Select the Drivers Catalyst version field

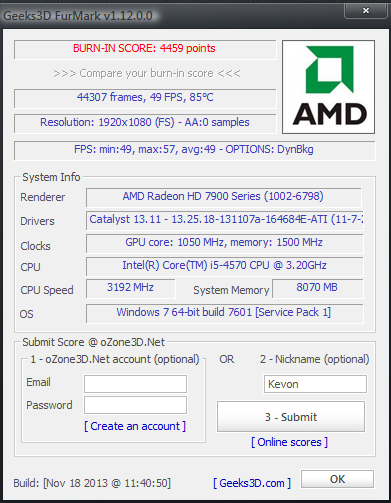225,220
